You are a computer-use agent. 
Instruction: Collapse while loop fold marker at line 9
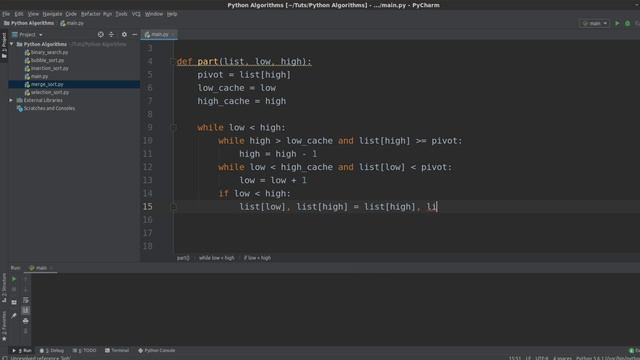point(173,128)
